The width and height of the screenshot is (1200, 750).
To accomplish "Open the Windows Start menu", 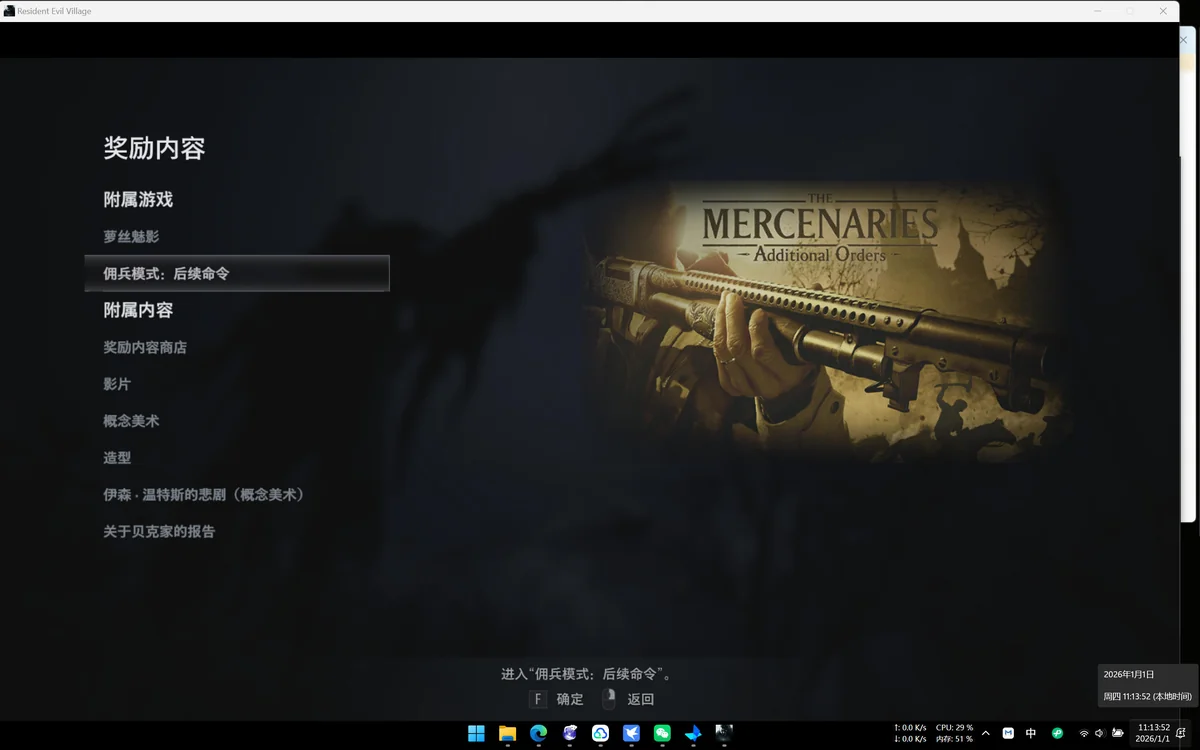I will point(476,733).
